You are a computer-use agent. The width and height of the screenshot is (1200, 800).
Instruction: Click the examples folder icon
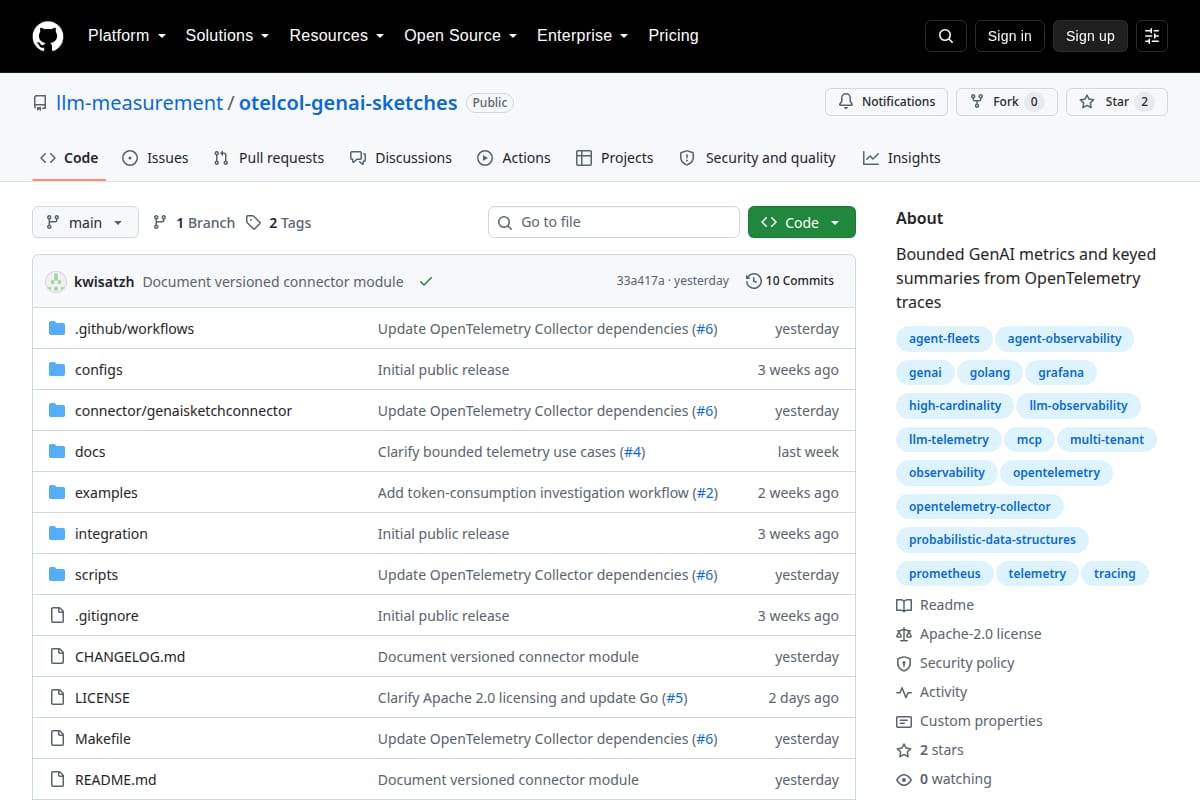click(x=57, y=493)
